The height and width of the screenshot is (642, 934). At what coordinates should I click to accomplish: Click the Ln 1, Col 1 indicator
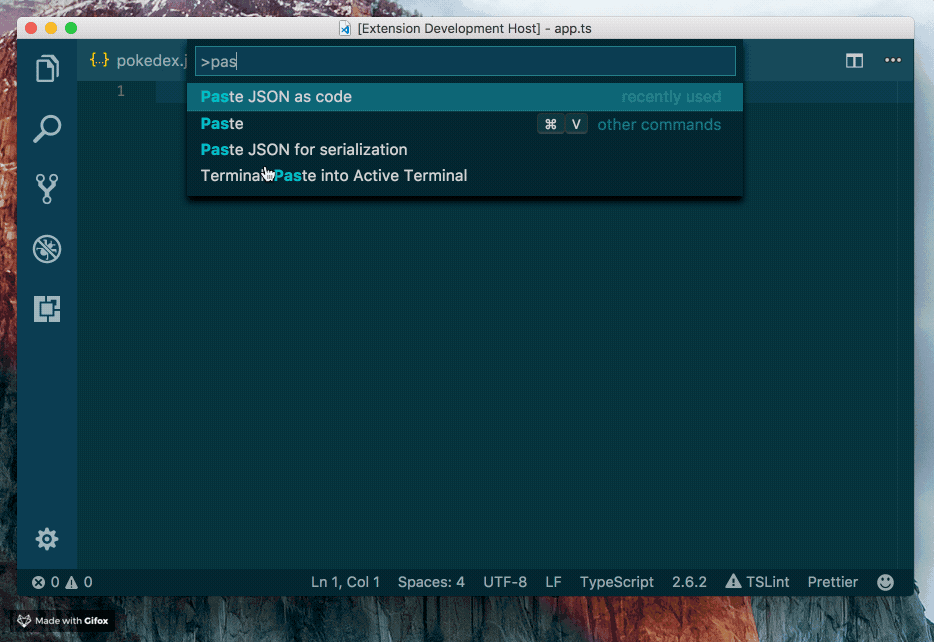click(x=345, y=582)
